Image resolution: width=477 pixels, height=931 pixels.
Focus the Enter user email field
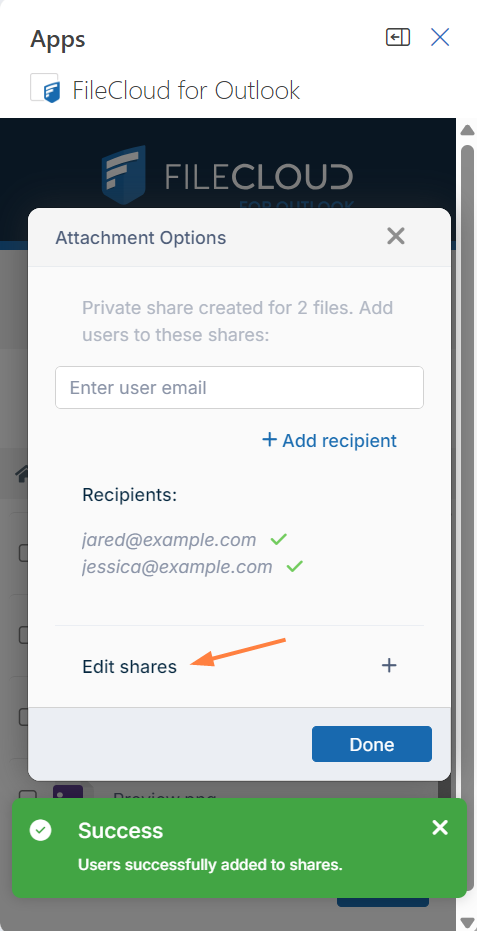click(239, 388)
